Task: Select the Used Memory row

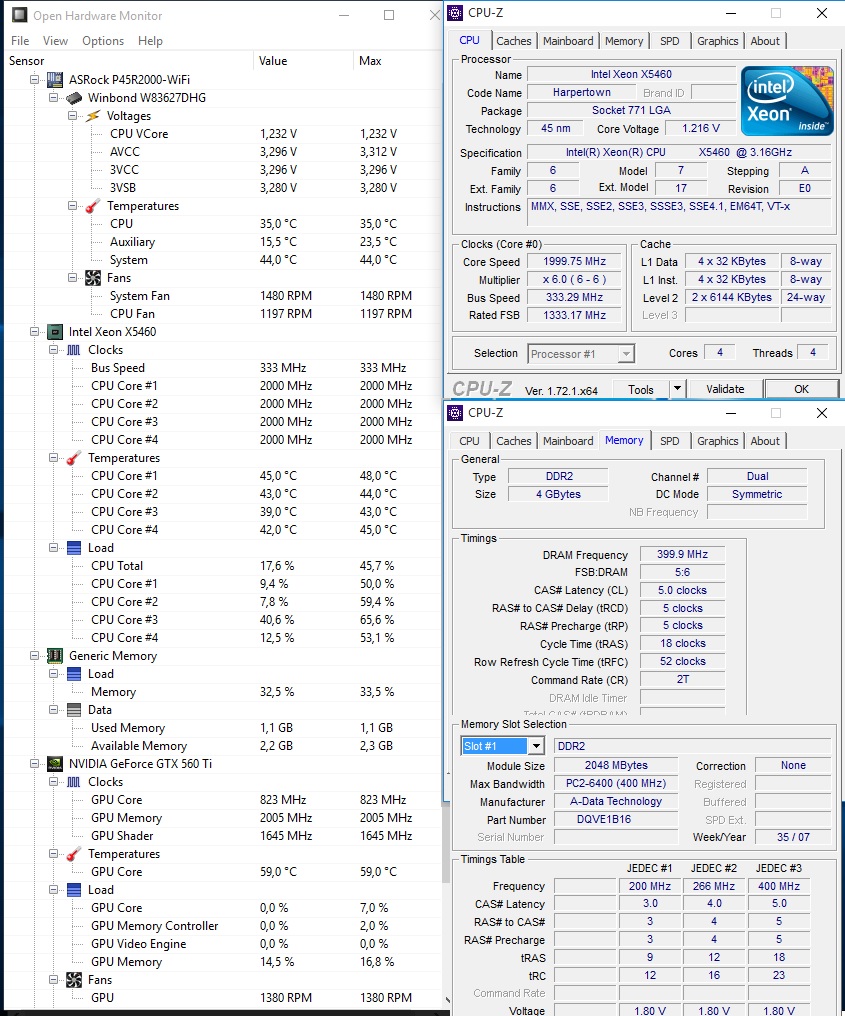Action: (x=223, y=728)
